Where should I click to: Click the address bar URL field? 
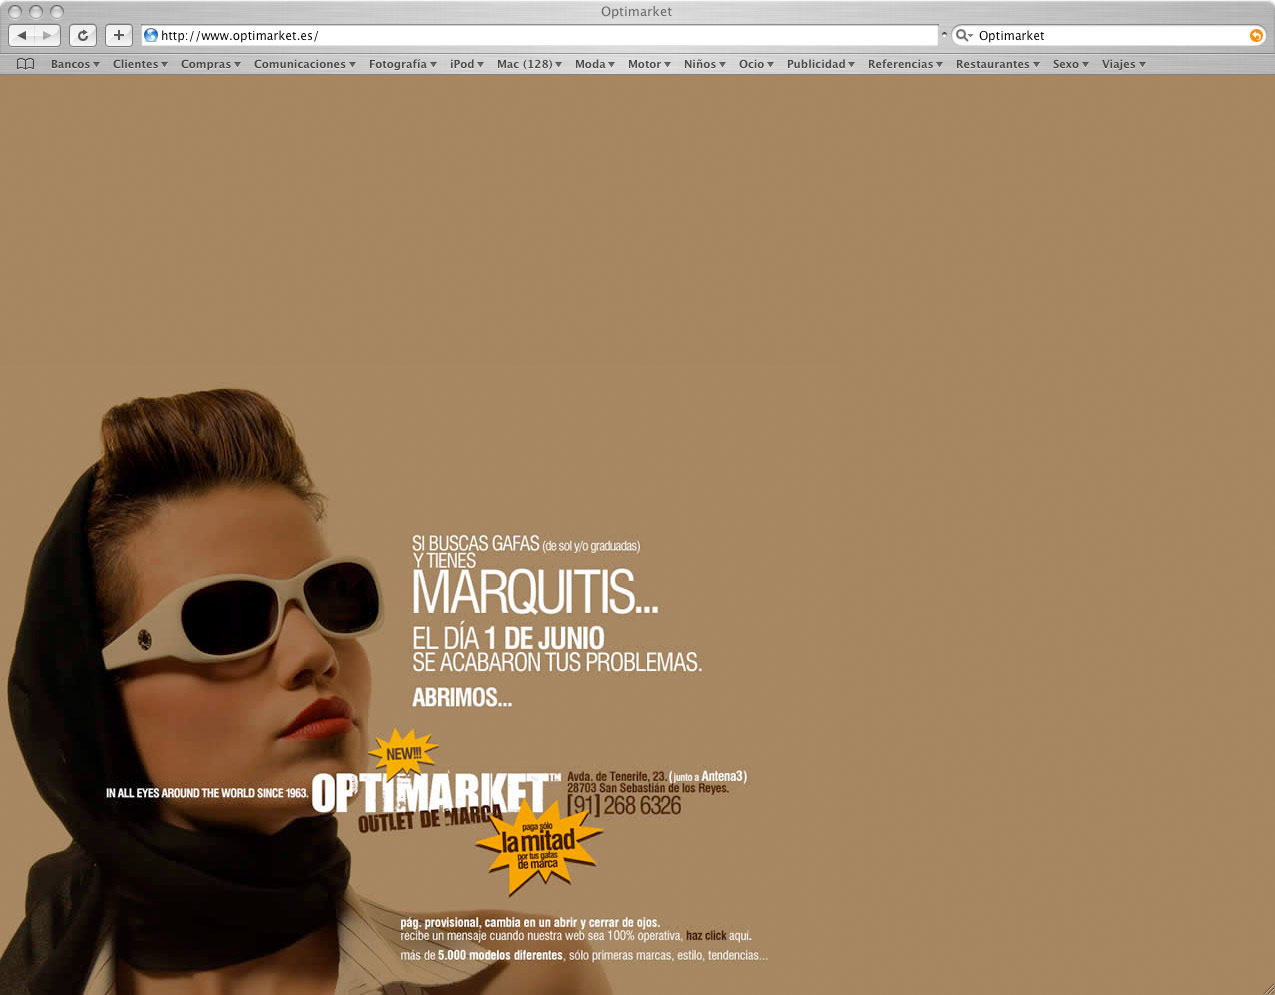coord(540,35)
